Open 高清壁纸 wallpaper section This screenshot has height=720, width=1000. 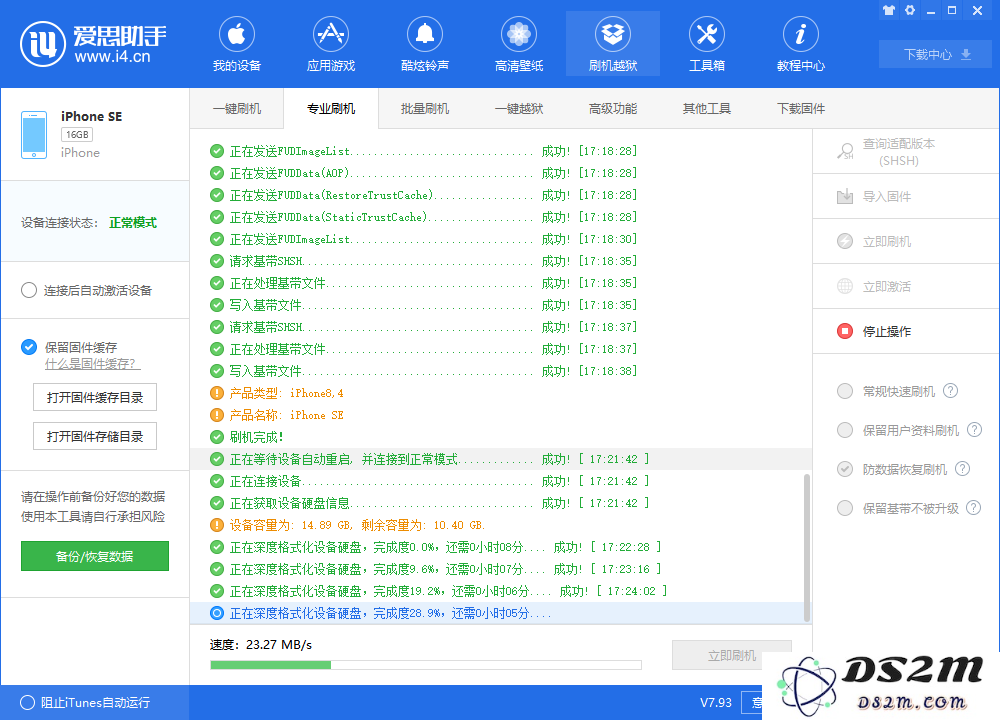tap(519, 44)
